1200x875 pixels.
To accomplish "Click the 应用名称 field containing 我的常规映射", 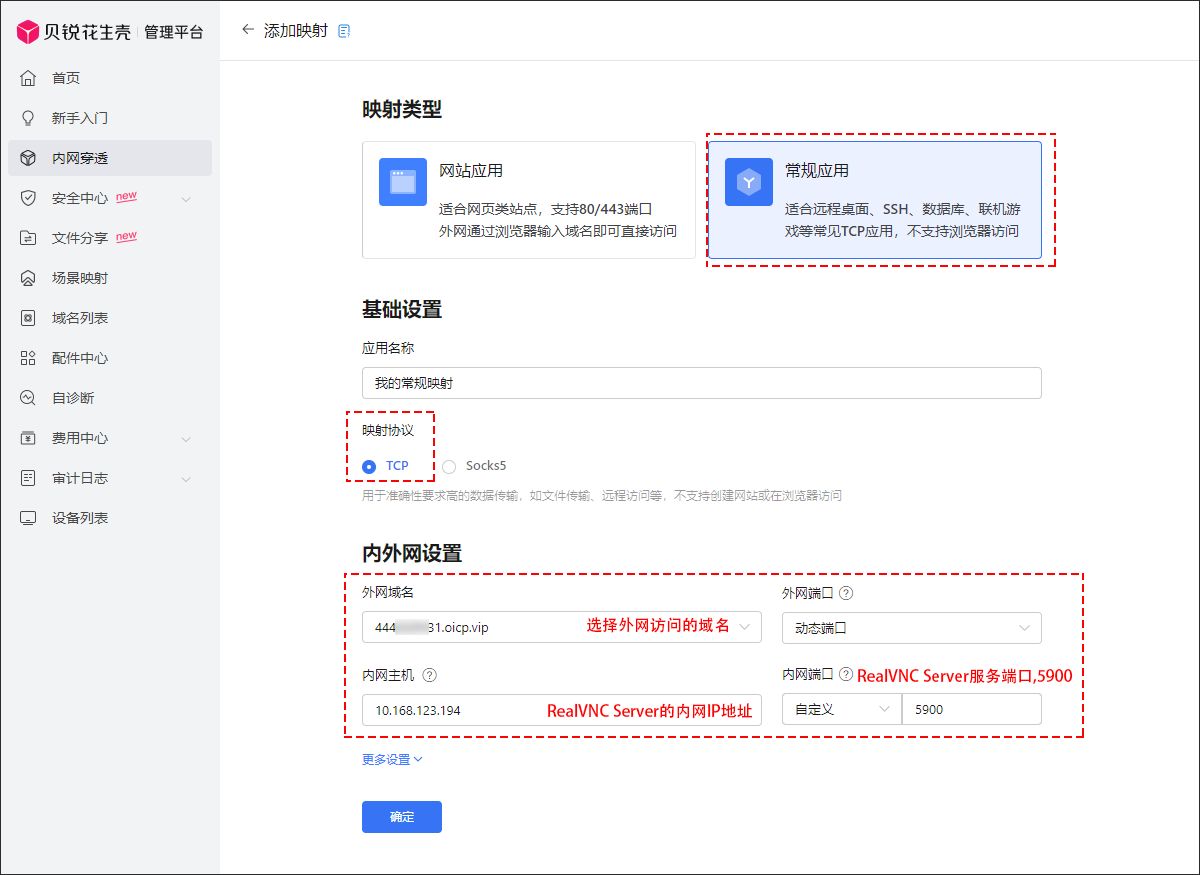I will [702, 383].
